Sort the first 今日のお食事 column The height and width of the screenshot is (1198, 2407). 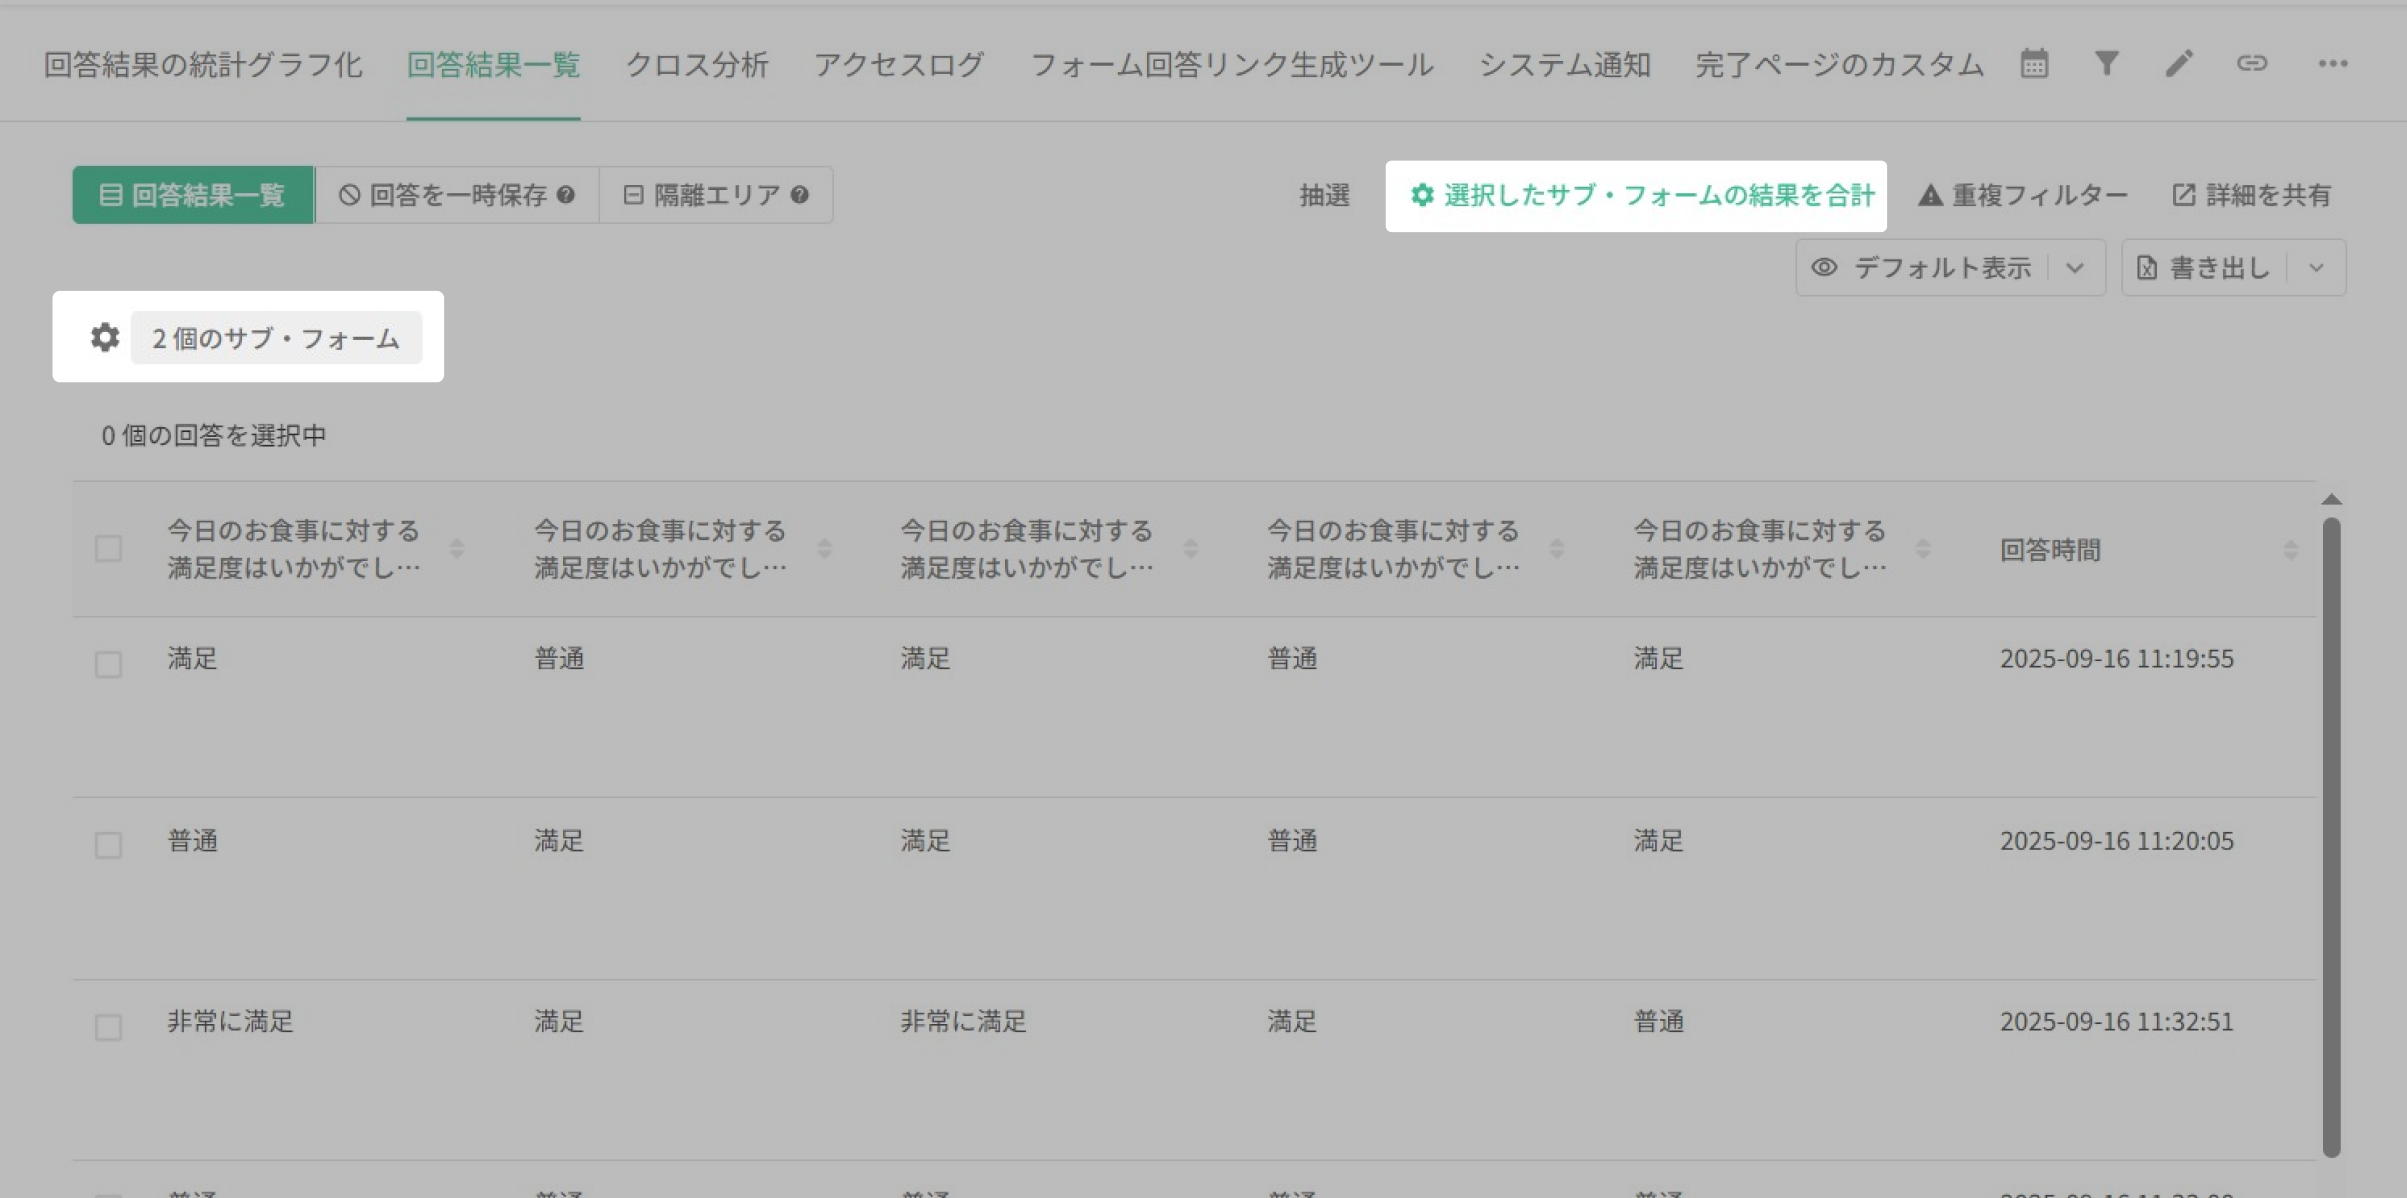point(457,548)
